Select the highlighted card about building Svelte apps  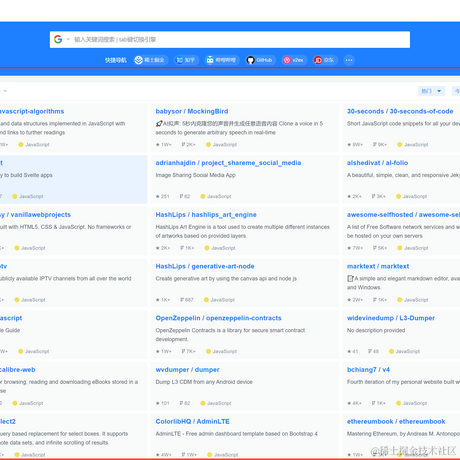(x=74, y=179)
